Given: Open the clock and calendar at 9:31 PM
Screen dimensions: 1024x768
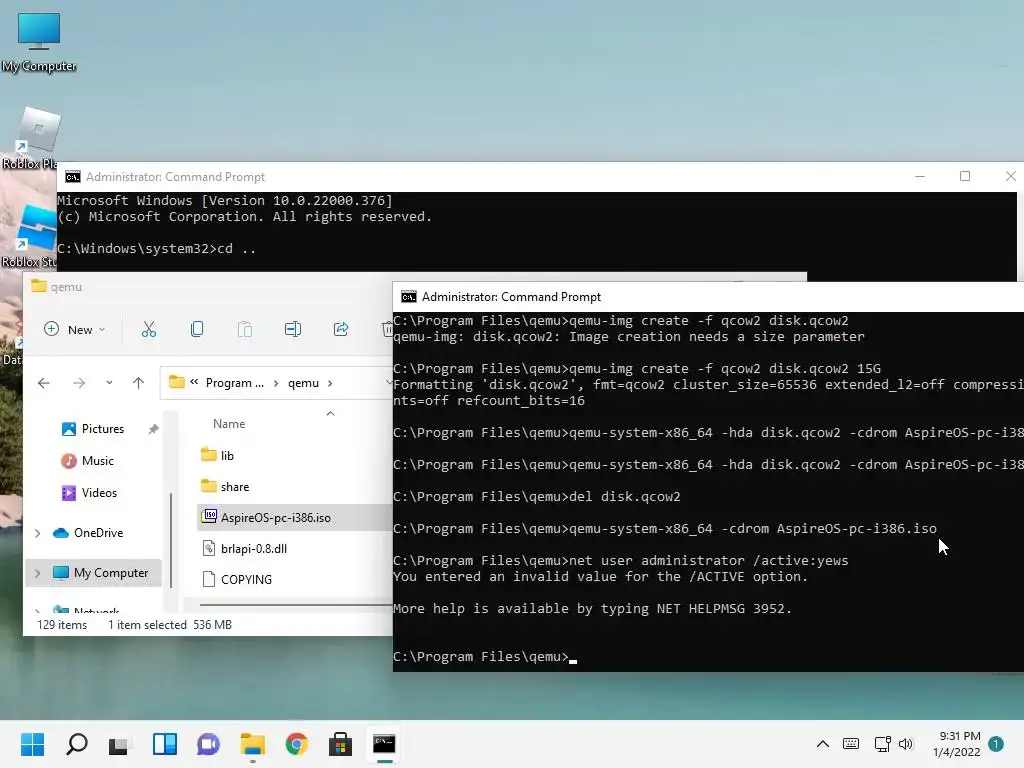Looking at the screenshot, I should pyautogui.click(x=957, y=744).
